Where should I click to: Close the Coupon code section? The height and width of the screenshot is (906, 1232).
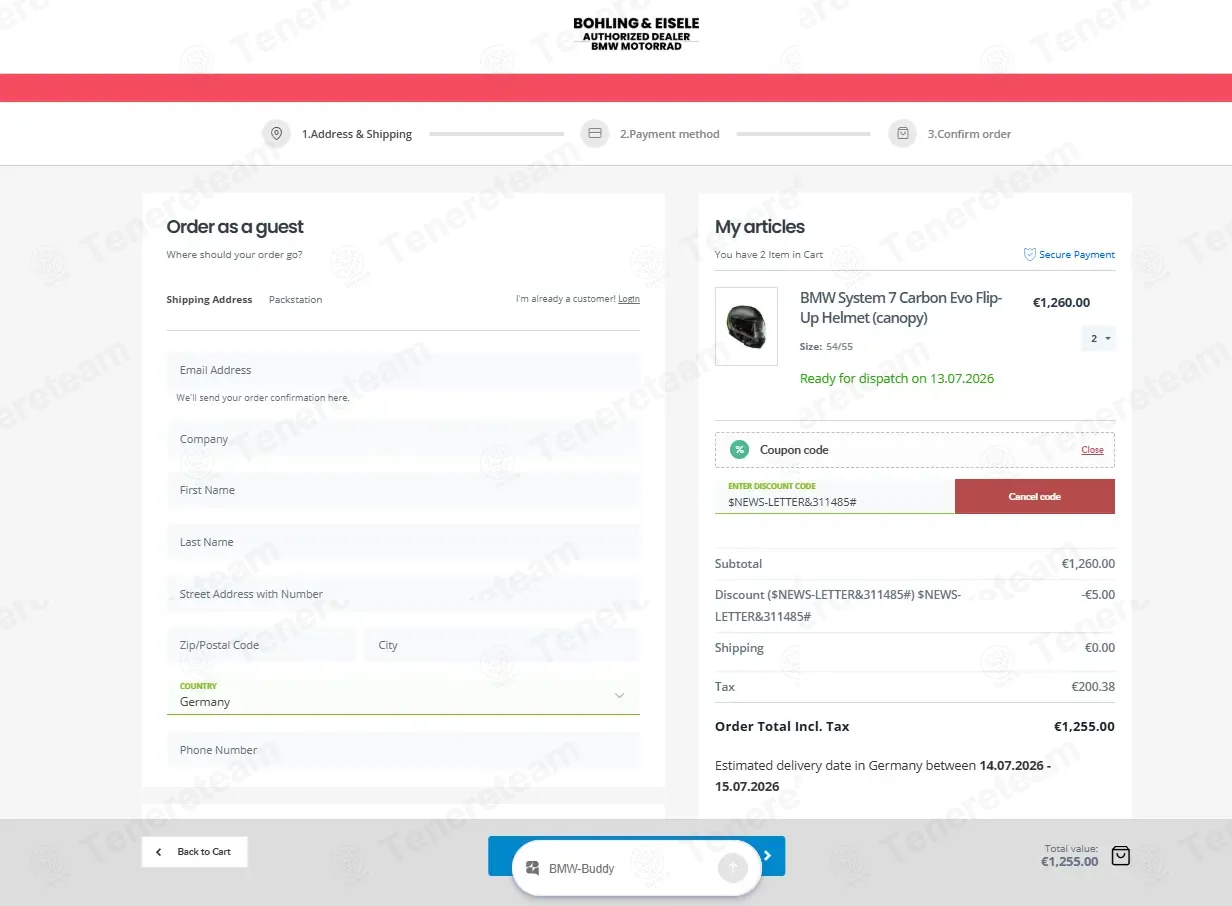coord(1092,450)
